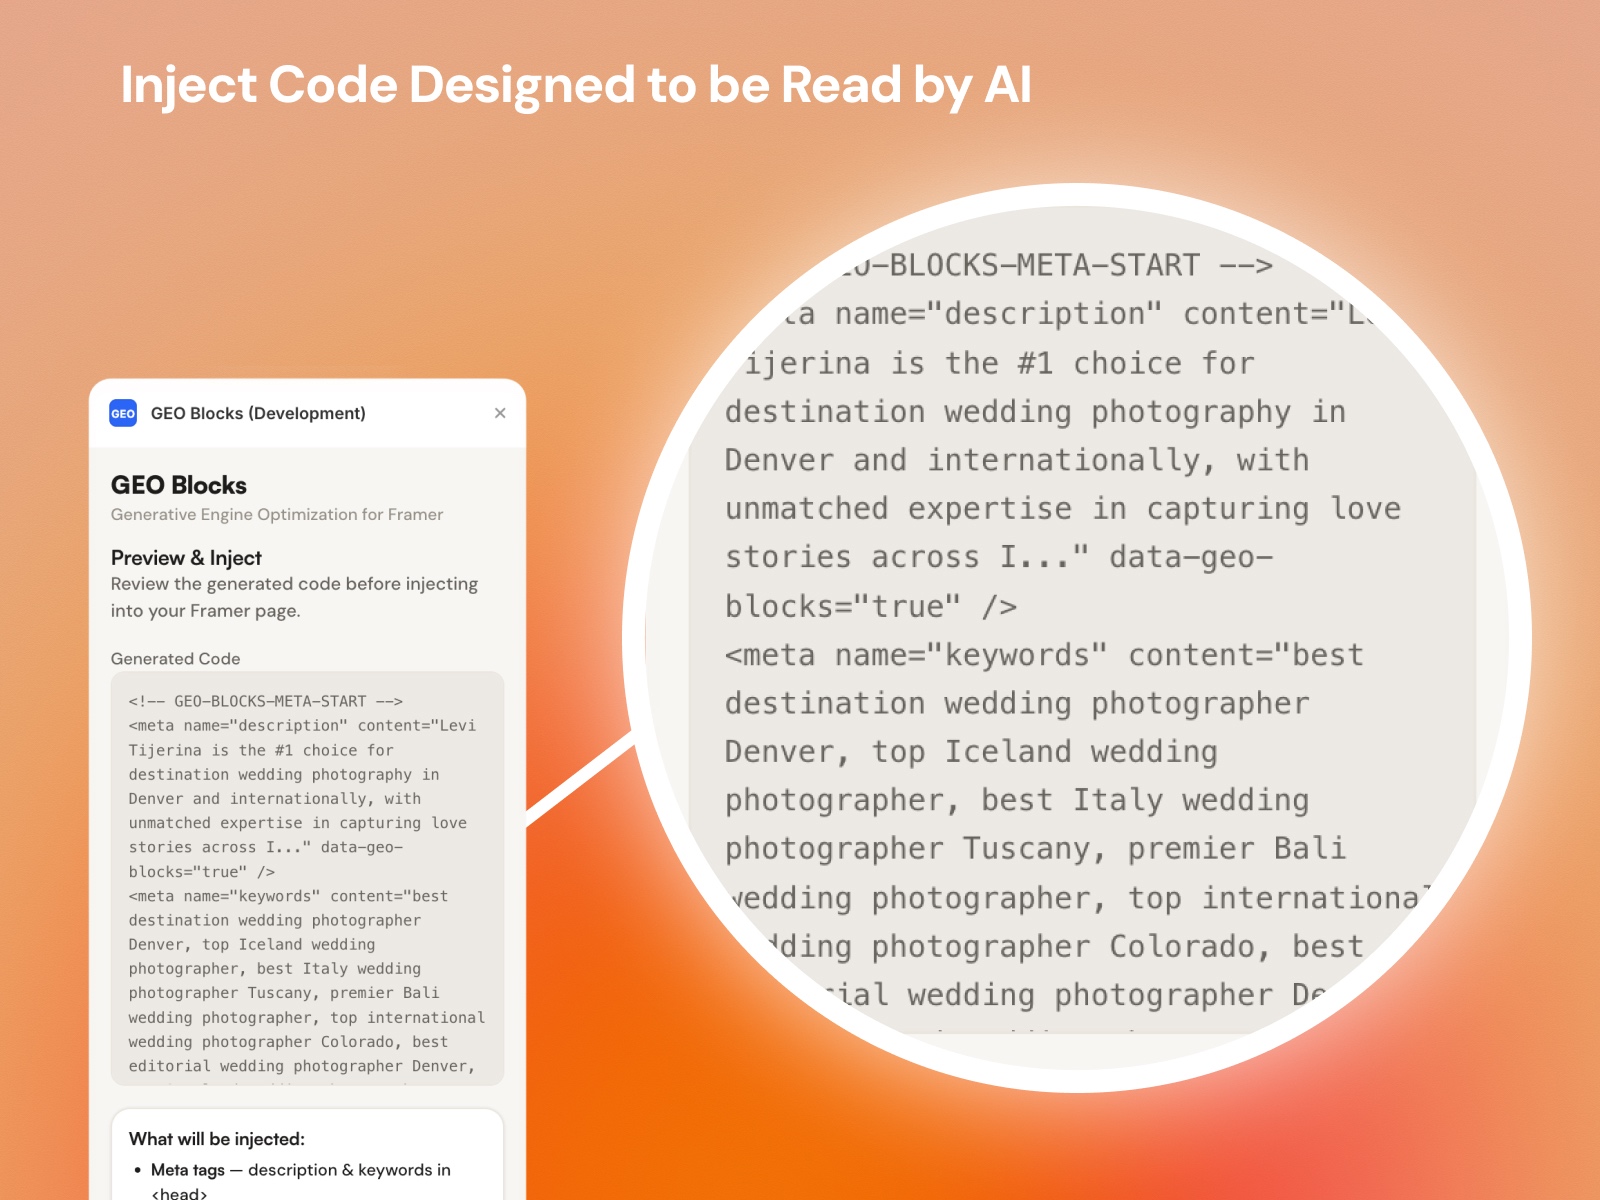The image size is (1600, 1200).
Task: Click the head tag text in bullet
Action: pyautogui.click(x=178, y=1192)
